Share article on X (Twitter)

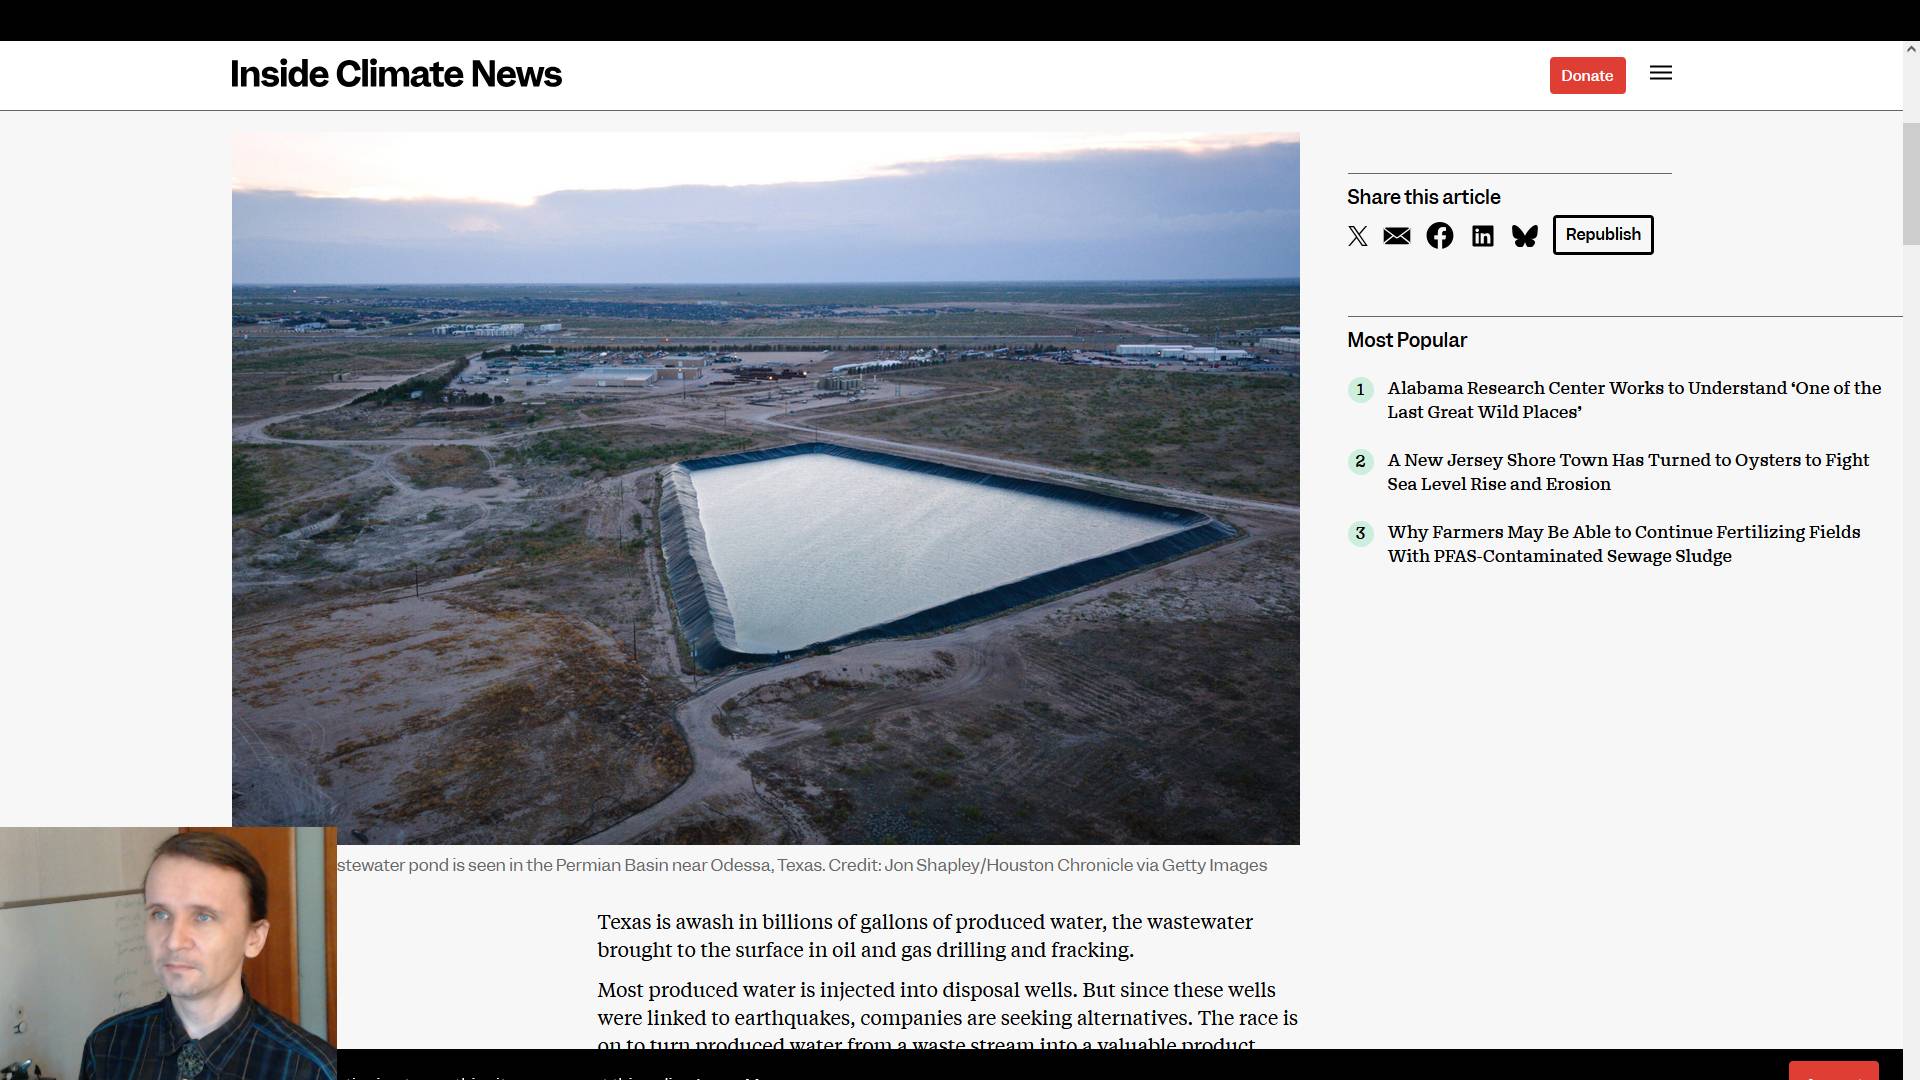click(1357, 236)
